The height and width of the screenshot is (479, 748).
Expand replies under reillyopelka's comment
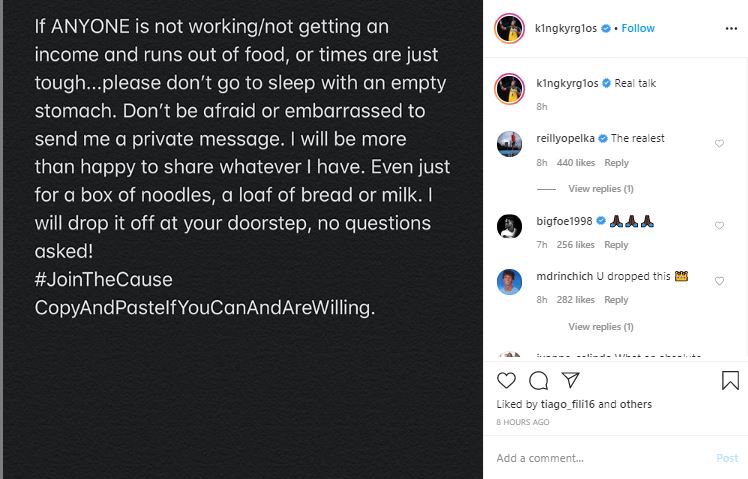tap(600, 188)
